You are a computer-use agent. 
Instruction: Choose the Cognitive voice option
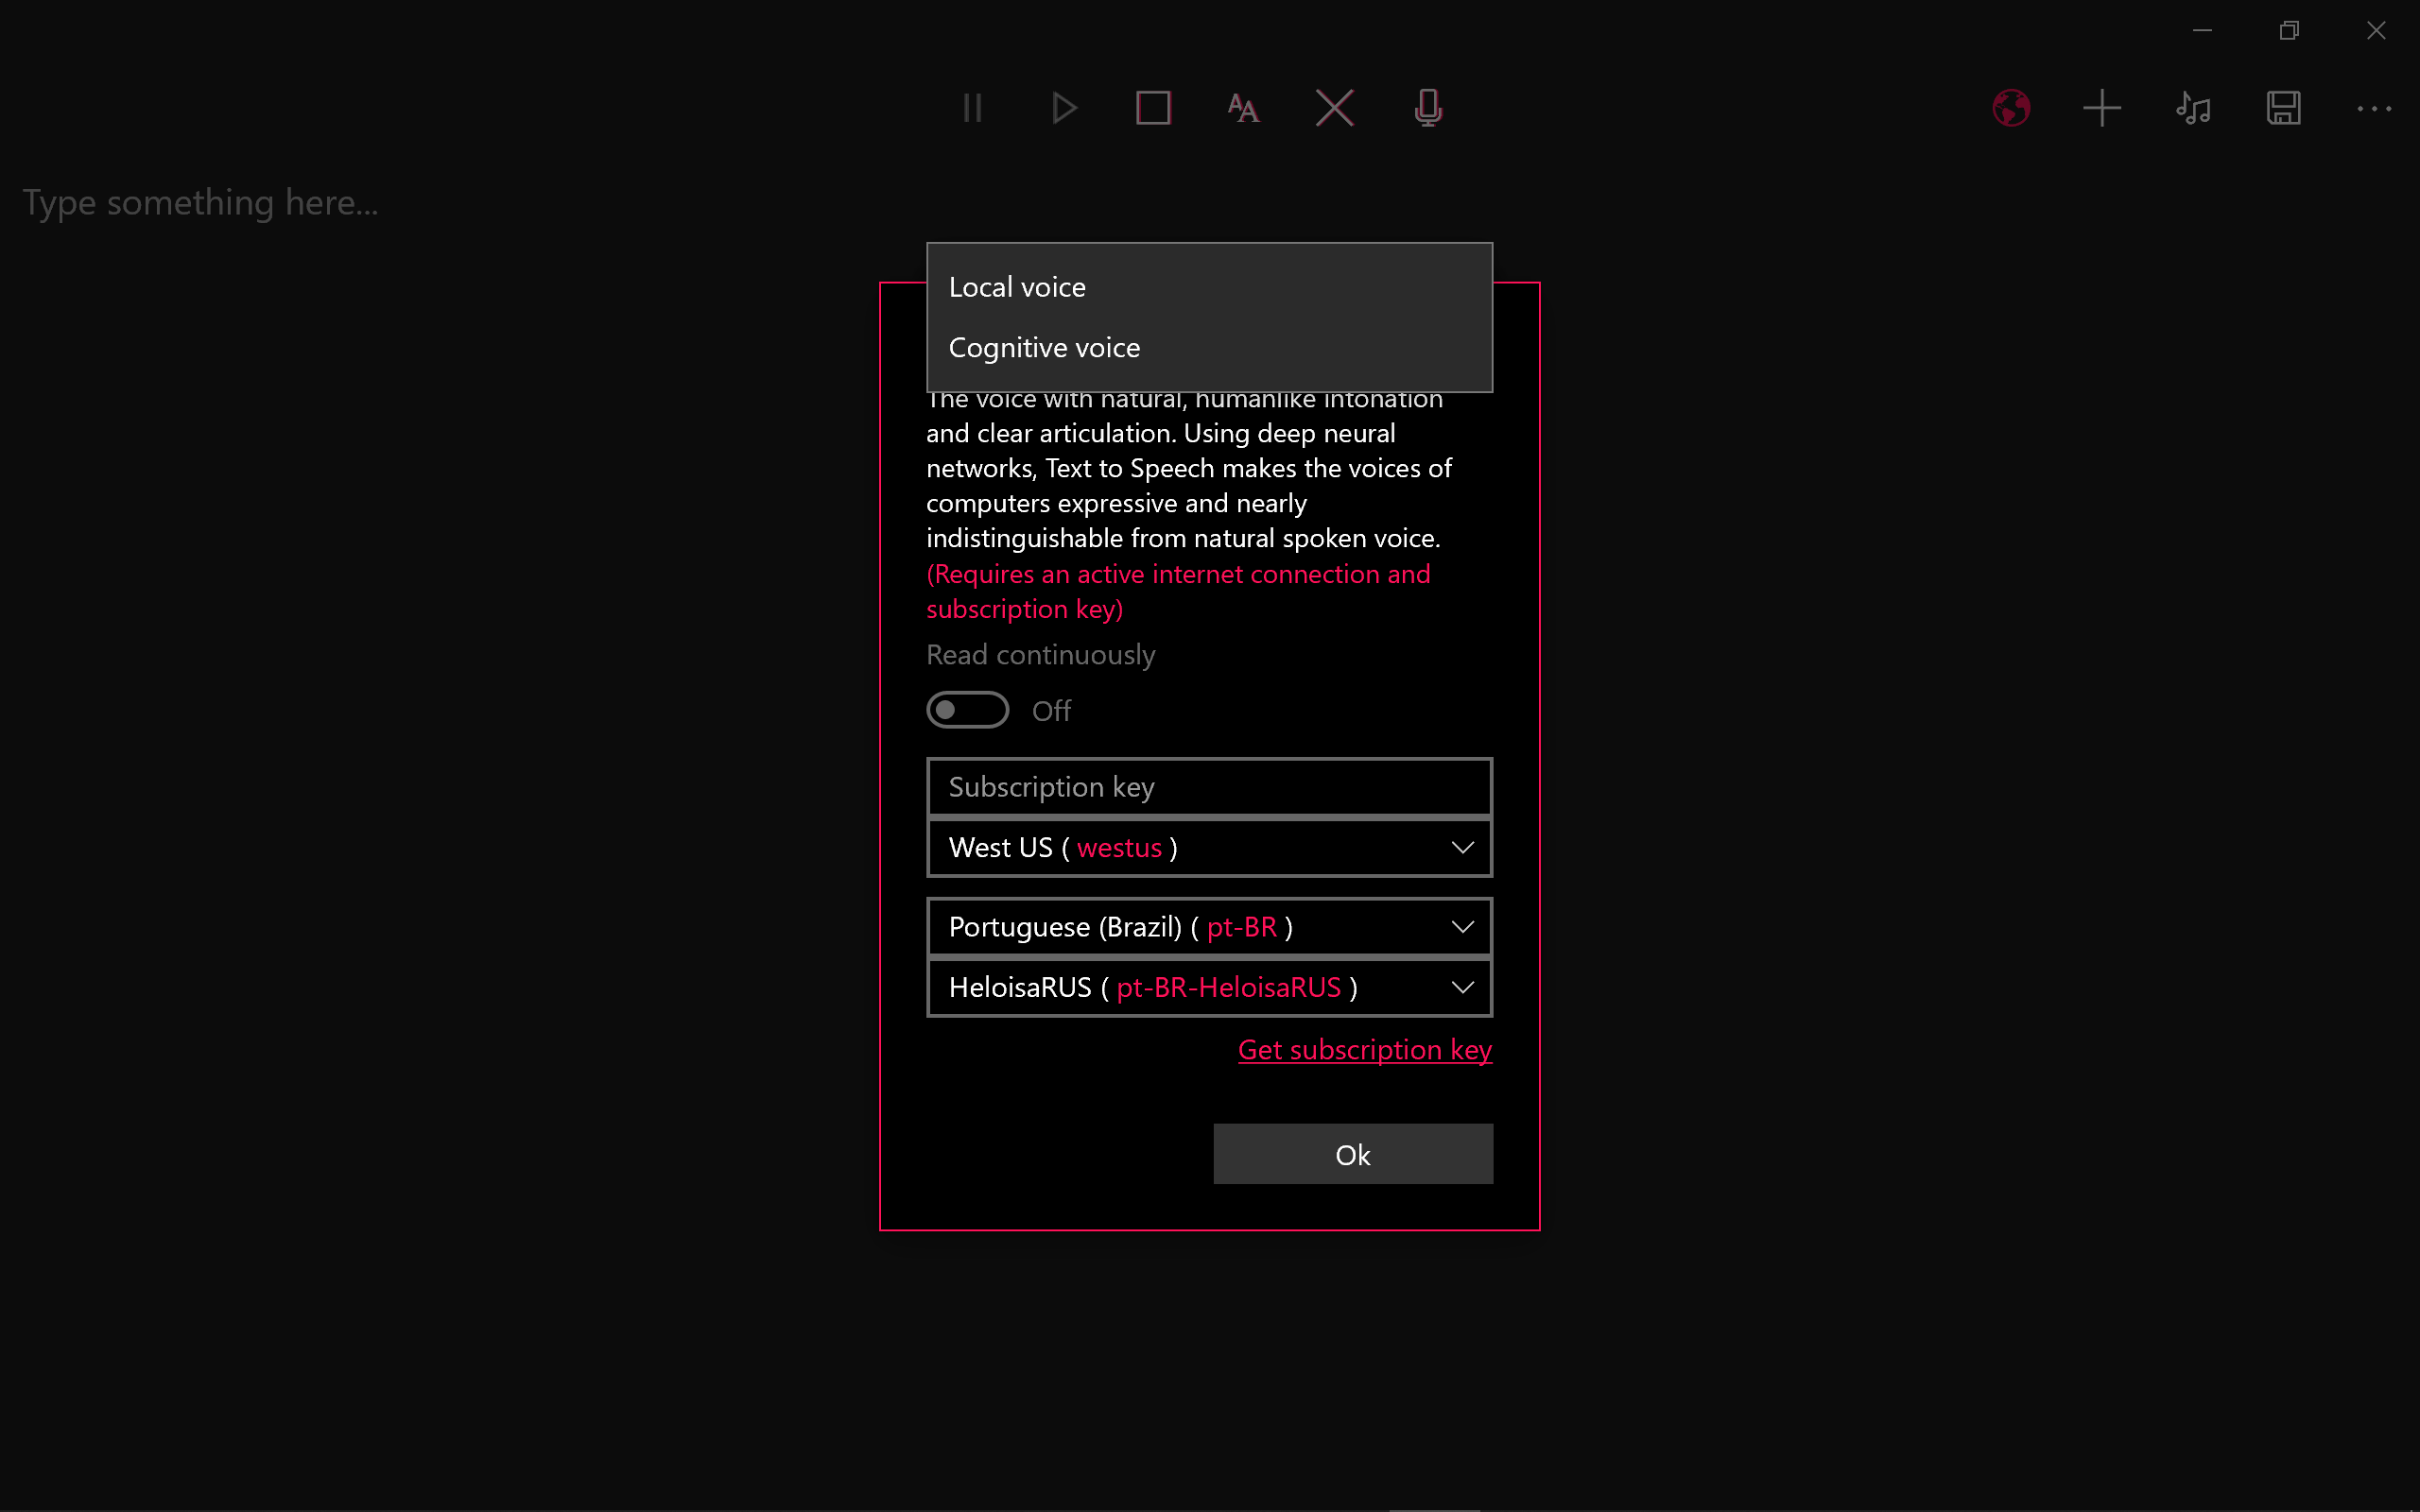(1044, 348)
